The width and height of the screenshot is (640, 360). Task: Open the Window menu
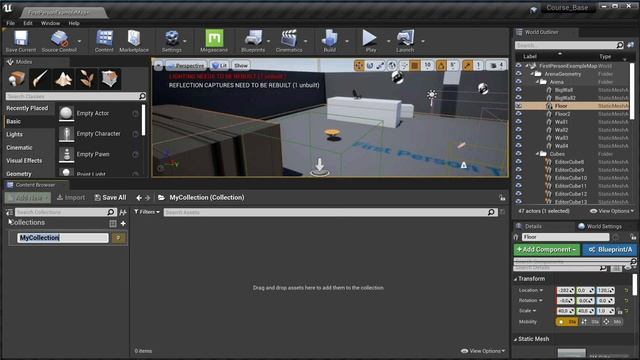[x=50, y=23]
